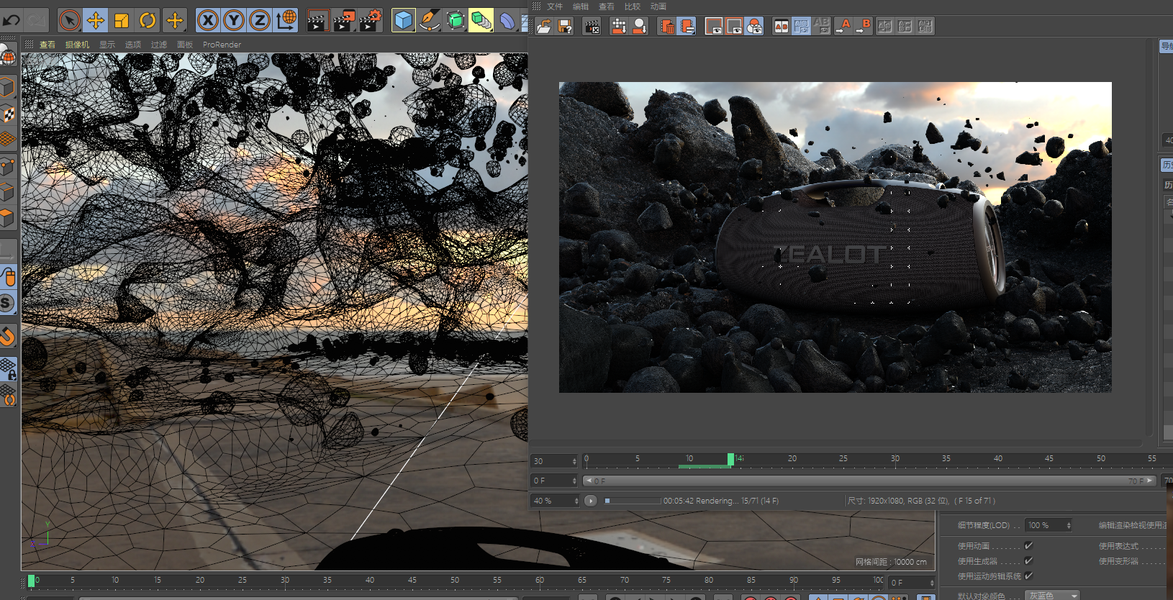Toggle the X axis lock
Screen dimensions: 1173x600
coord(209,20)
